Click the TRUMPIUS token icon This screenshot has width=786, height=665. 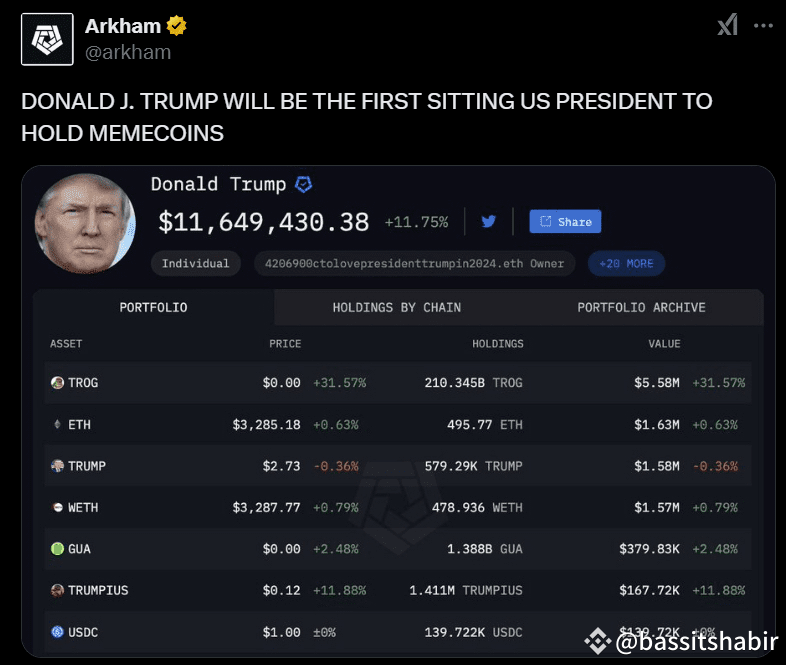click(58, 590)
